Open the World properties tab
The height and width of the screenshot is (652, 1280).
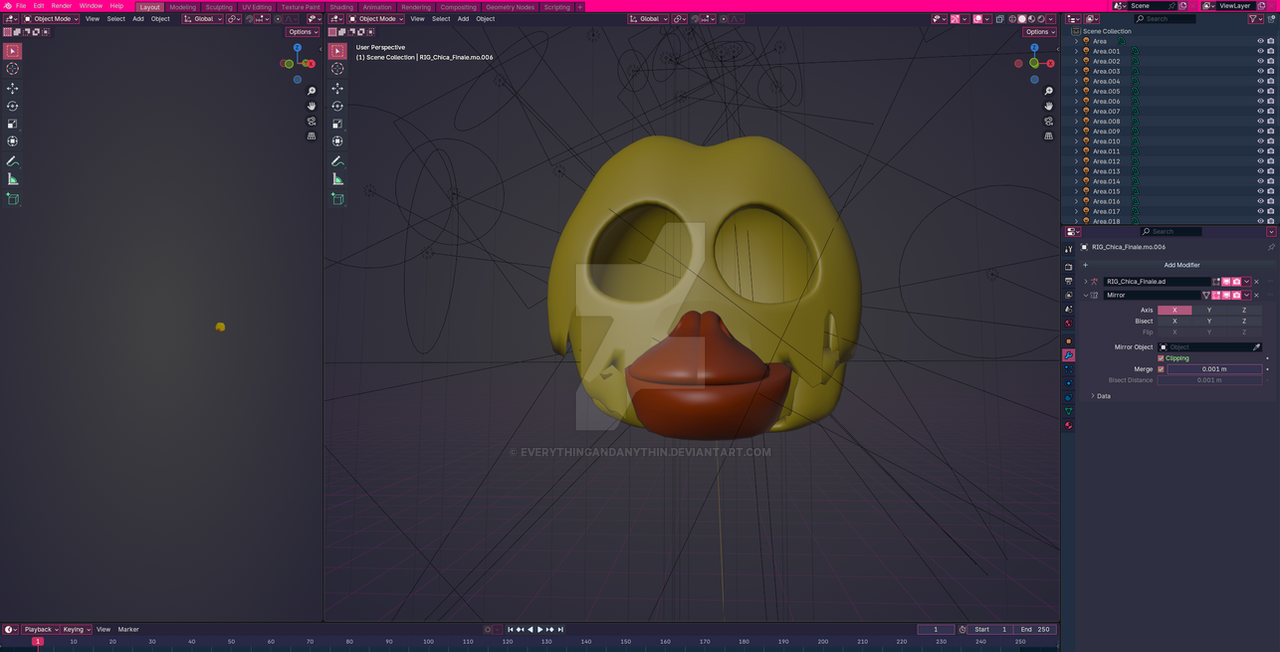pyautogui.click(x=1069, y=323)
